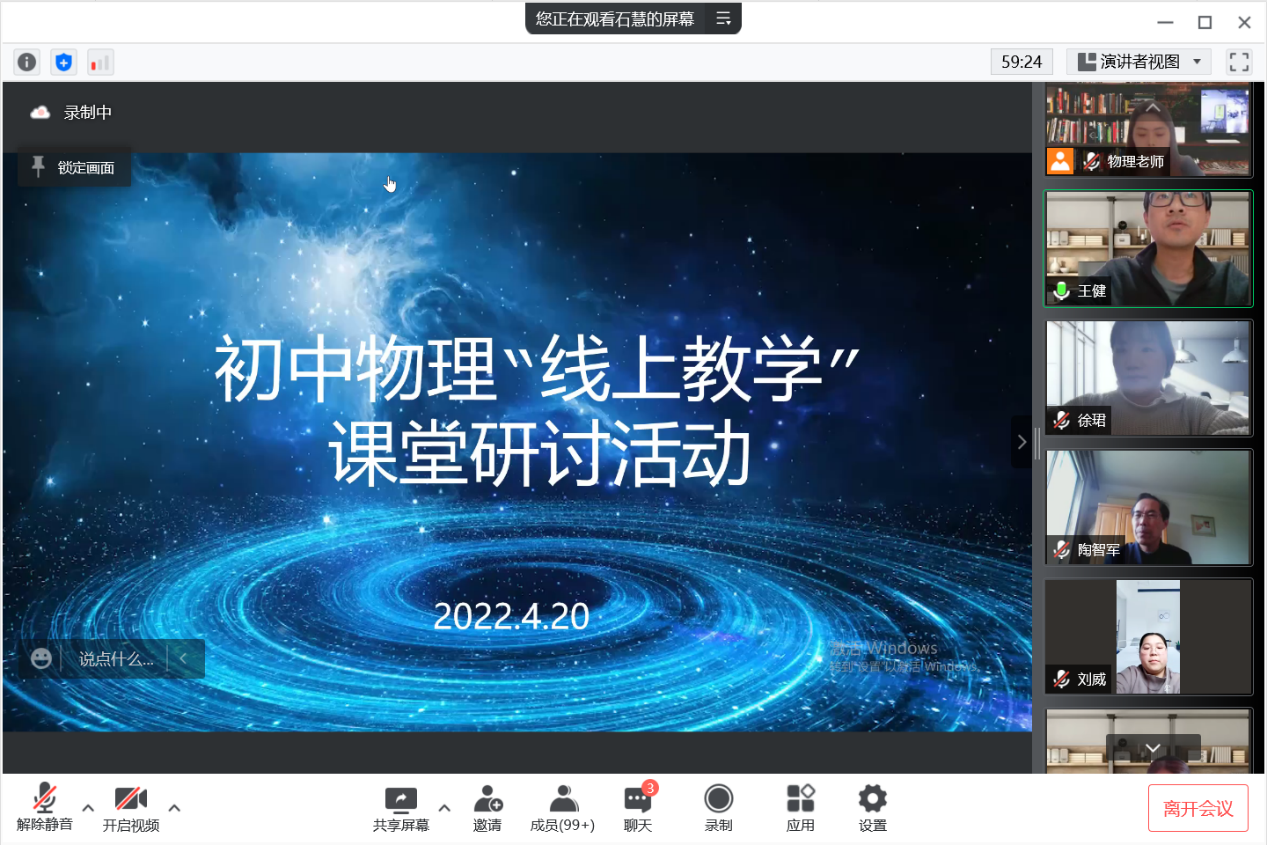The image size is (1267, 845).
Task: Open the Apps panel
Action: 800,808
